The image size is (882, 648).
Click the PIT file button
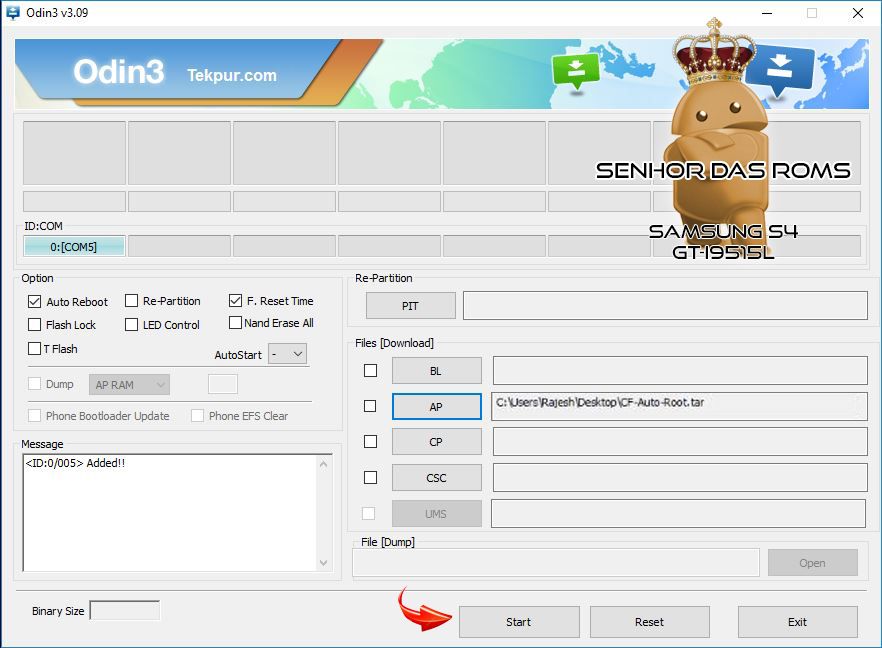(x=410, y=306)
